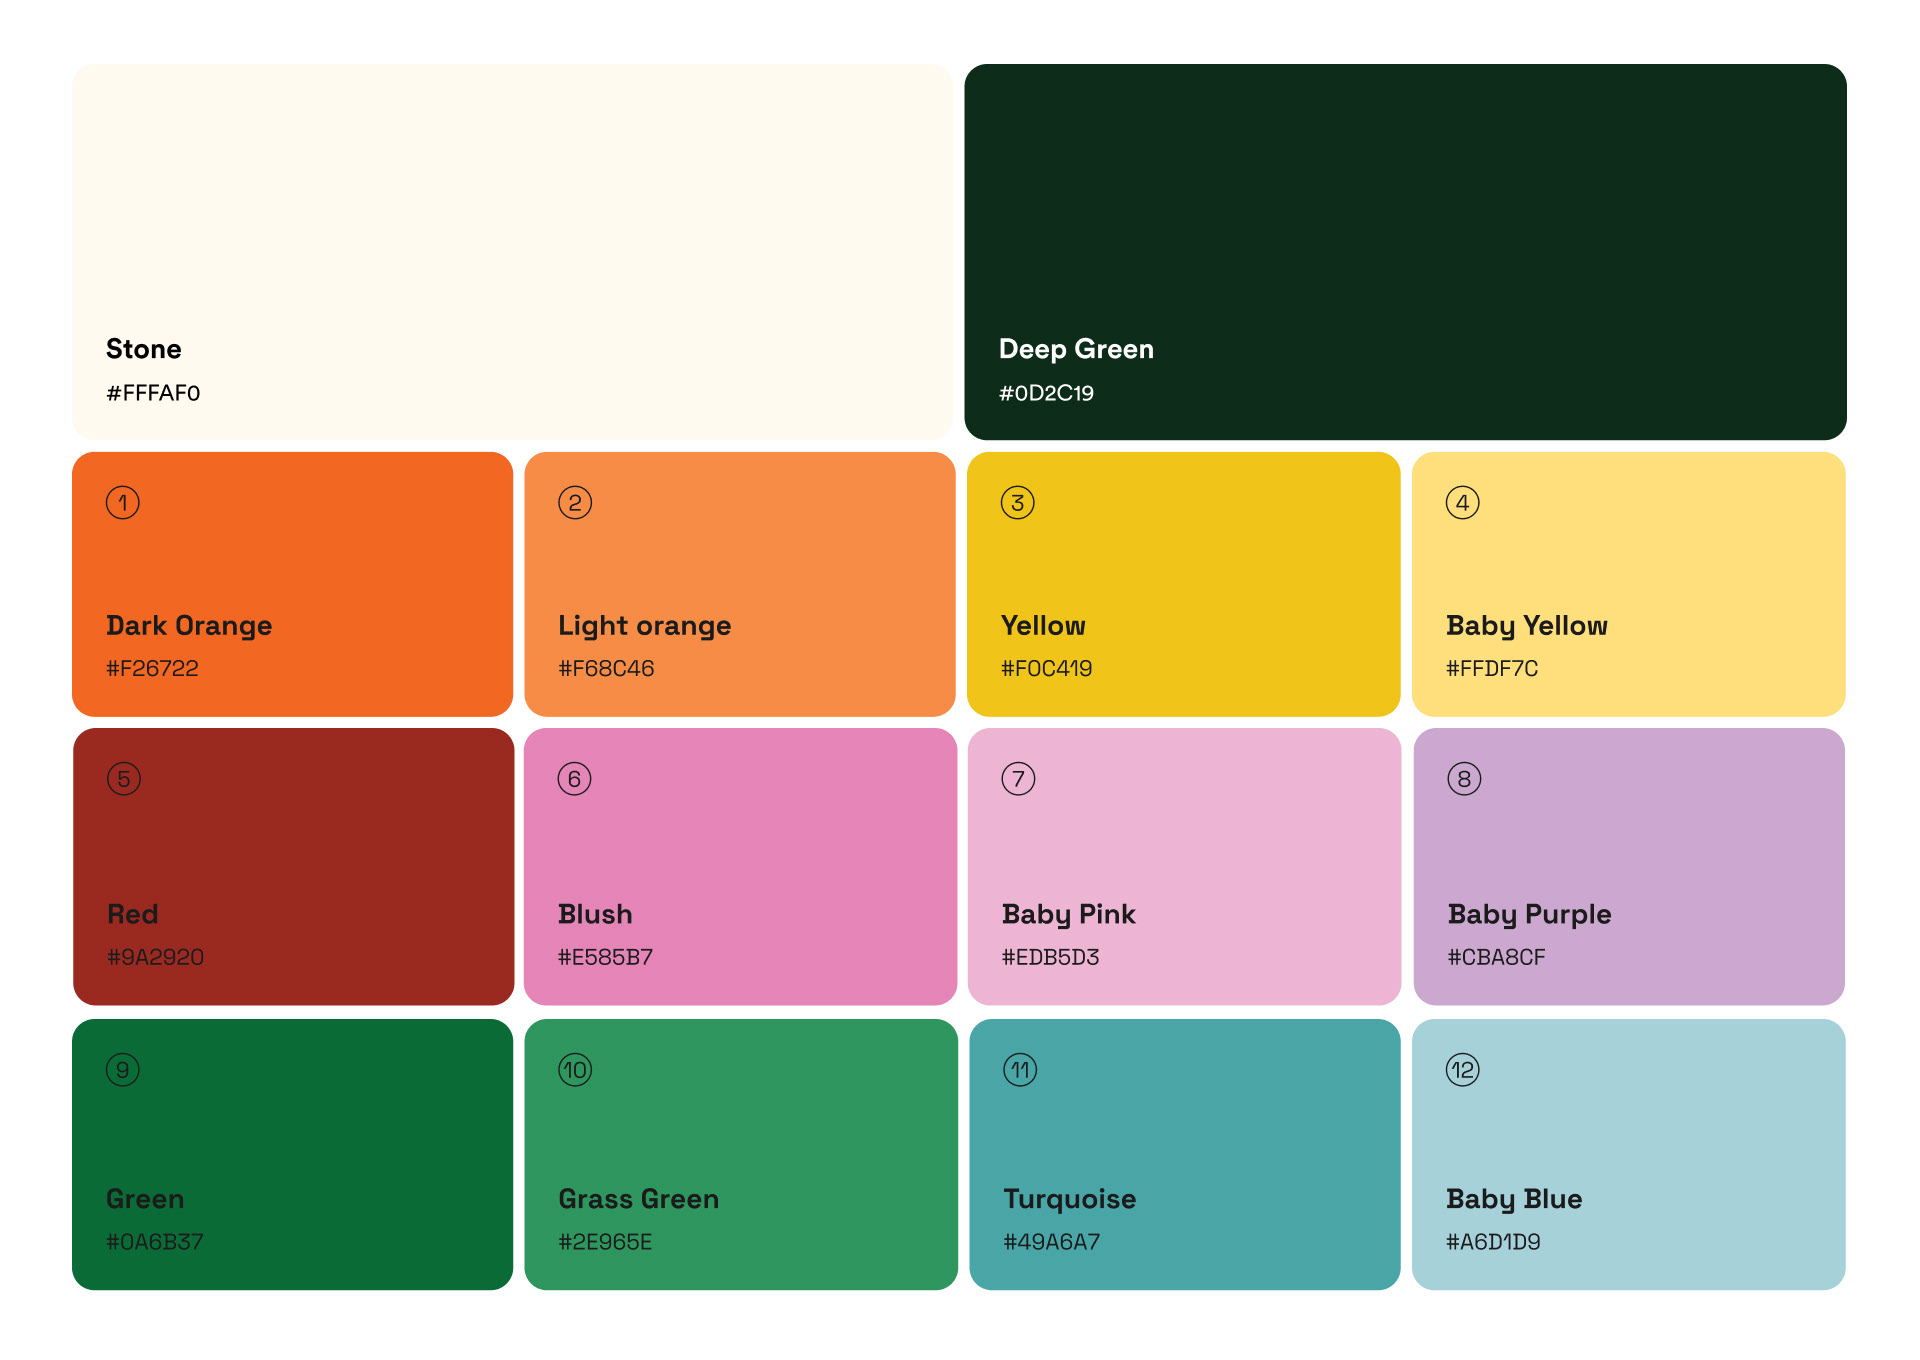Viewport: 1920px width, 1360px height.
Task: Click the circled number 1 icon
Action: (x=123, y=503)
